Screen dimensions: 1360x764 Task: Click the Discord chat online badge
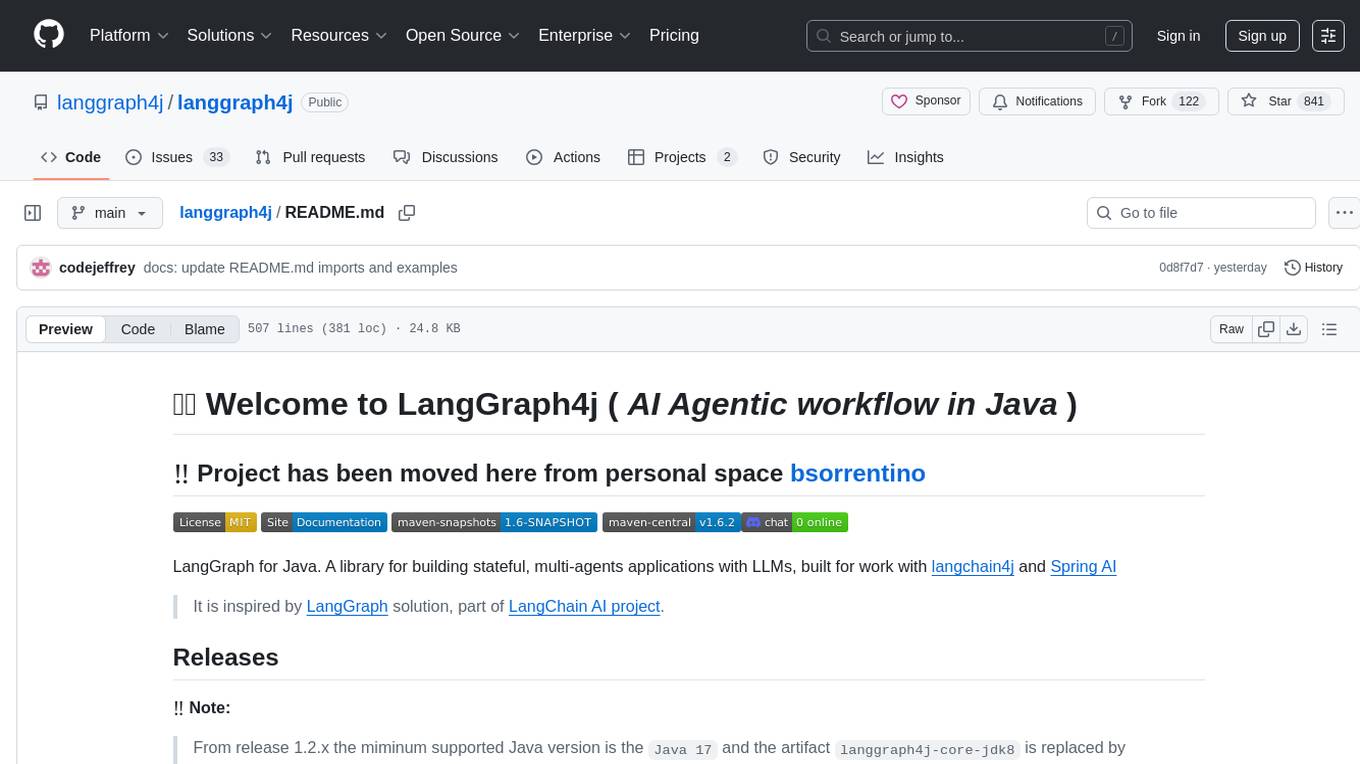click(x=794, y=522)
